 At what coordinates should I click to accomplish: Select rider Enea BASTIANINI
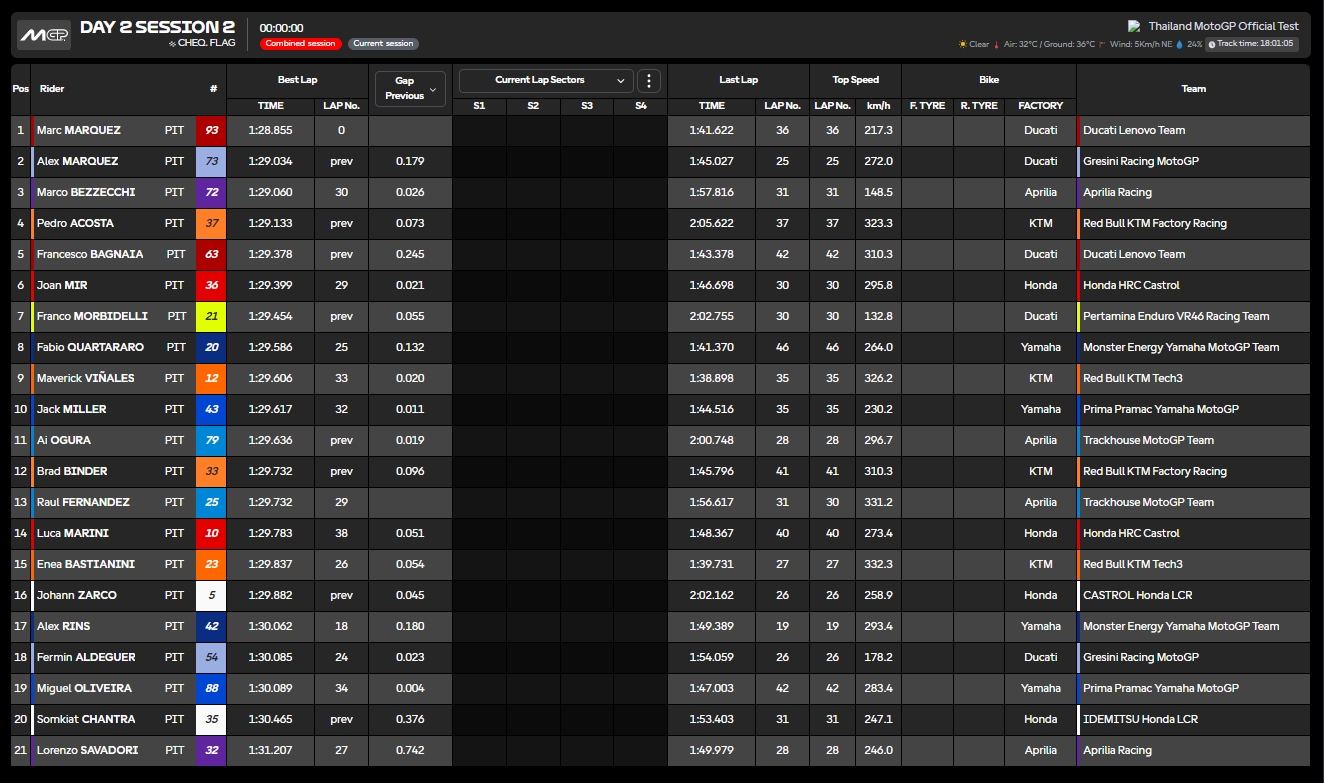[x=85, y=564]
